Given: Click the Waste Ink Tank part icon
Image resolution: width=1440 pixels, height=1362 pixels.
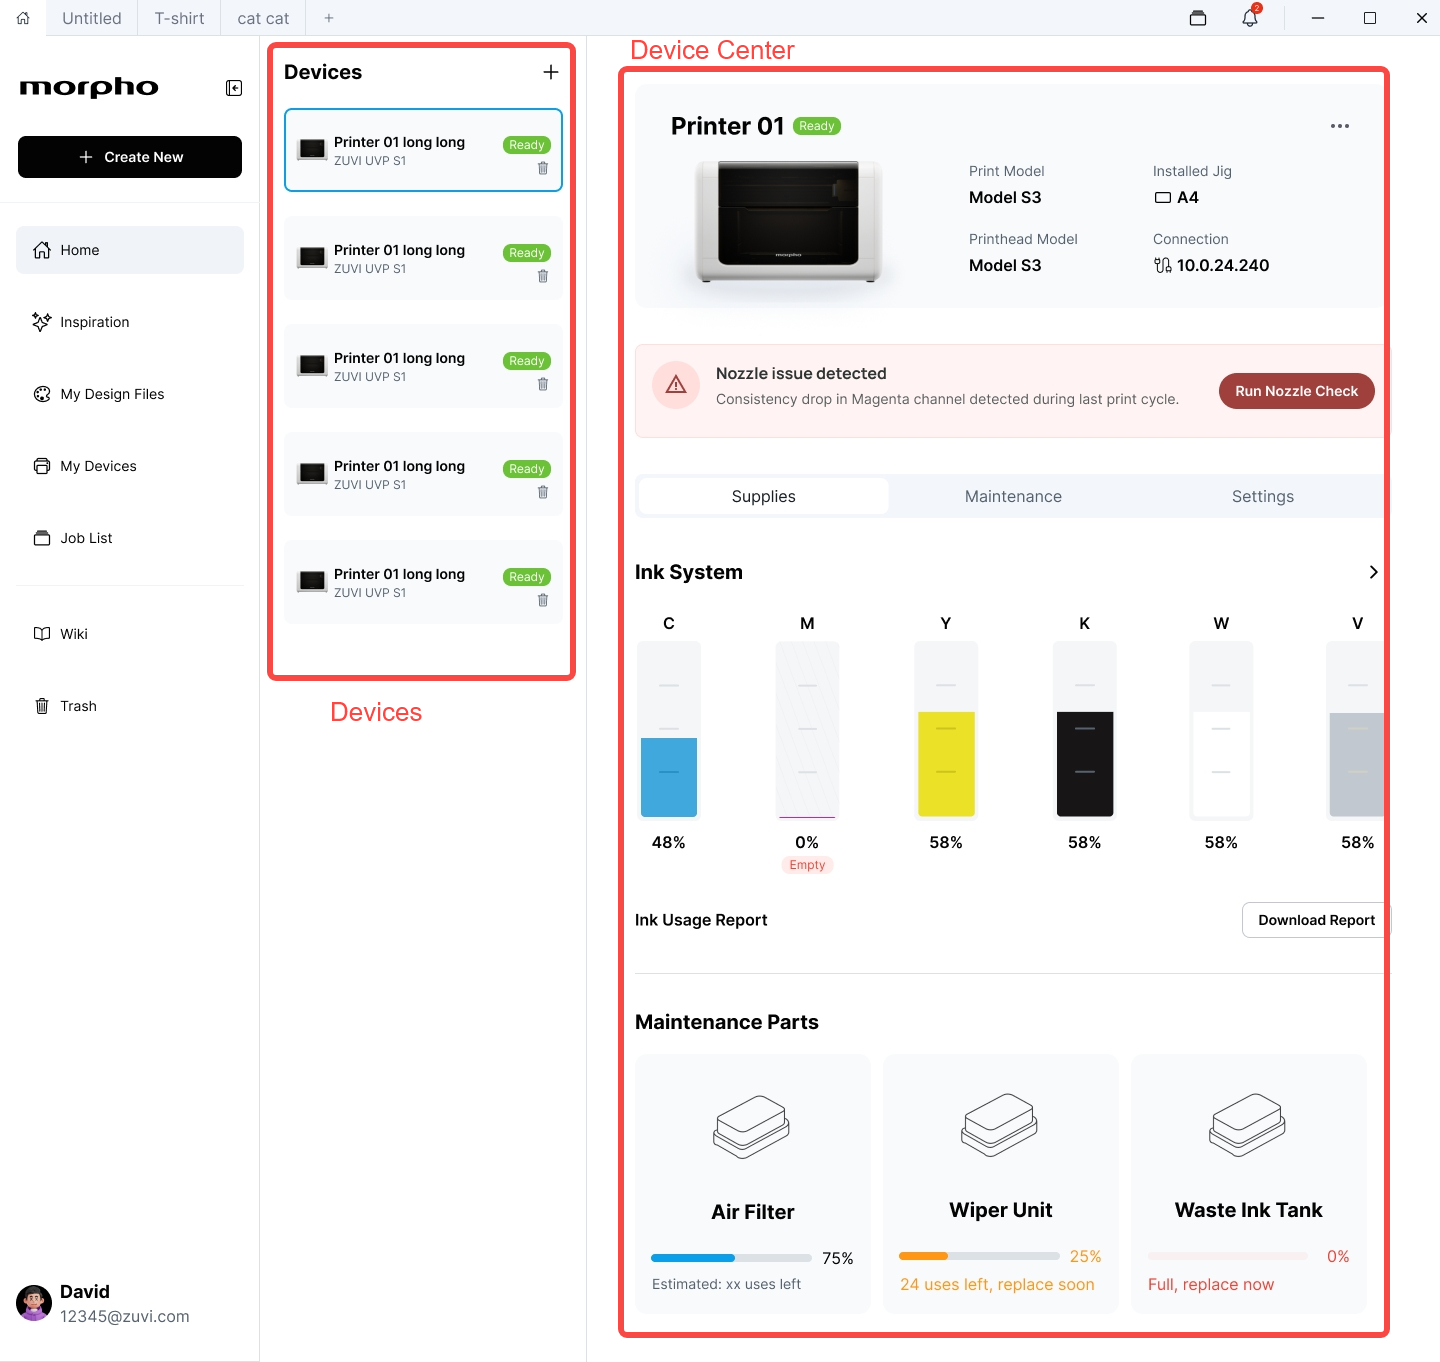Looking at the screenshot, I should [x=1248, y=1125].
